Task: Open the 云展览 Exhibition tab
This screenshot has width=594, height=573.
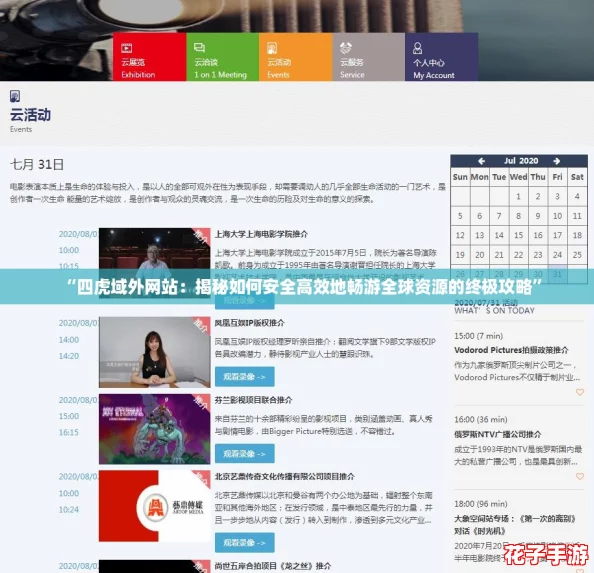Action: [x=150, y=57]
